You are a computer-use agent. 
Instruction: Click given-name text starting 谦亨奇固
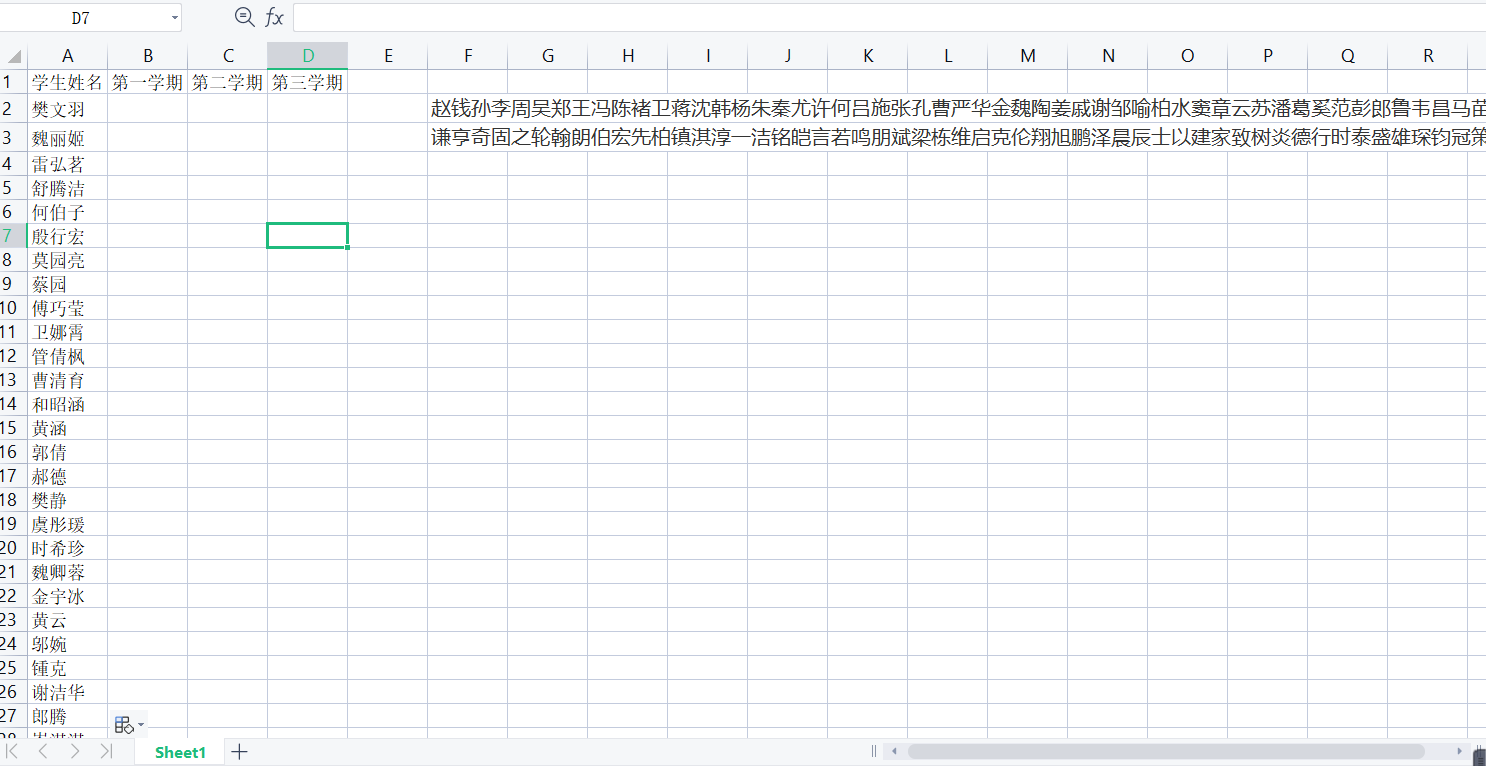tap(958, 138)
